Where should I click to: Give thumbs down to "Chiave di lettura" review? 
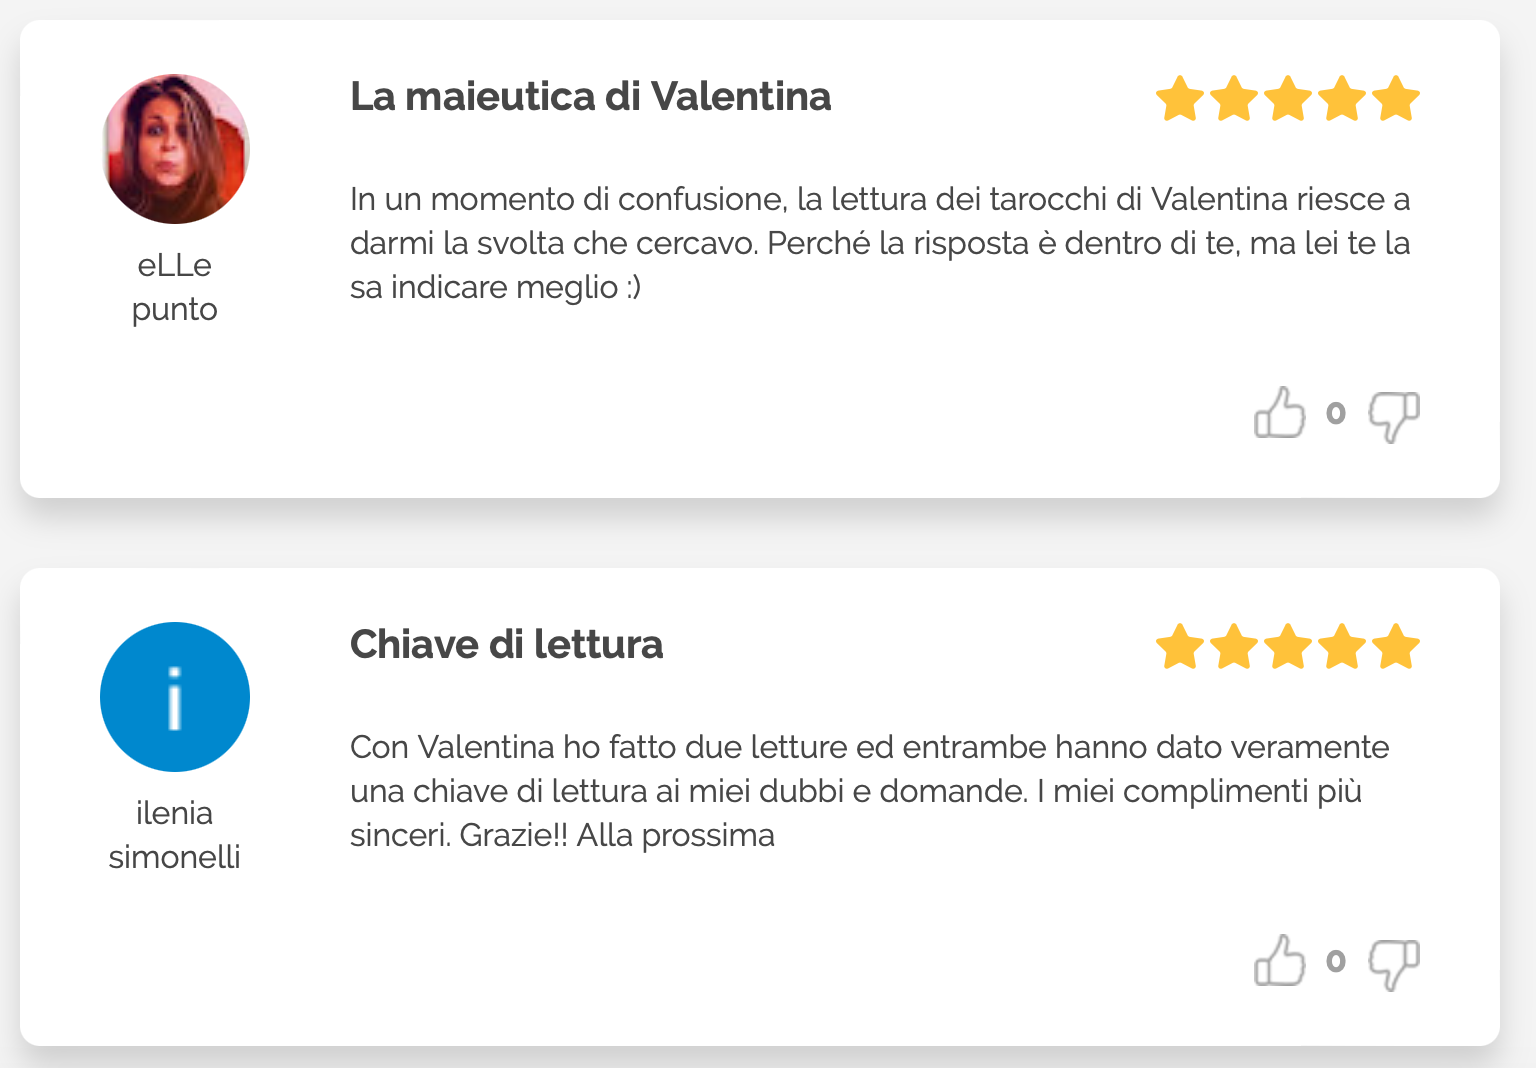coord(1393,963)
